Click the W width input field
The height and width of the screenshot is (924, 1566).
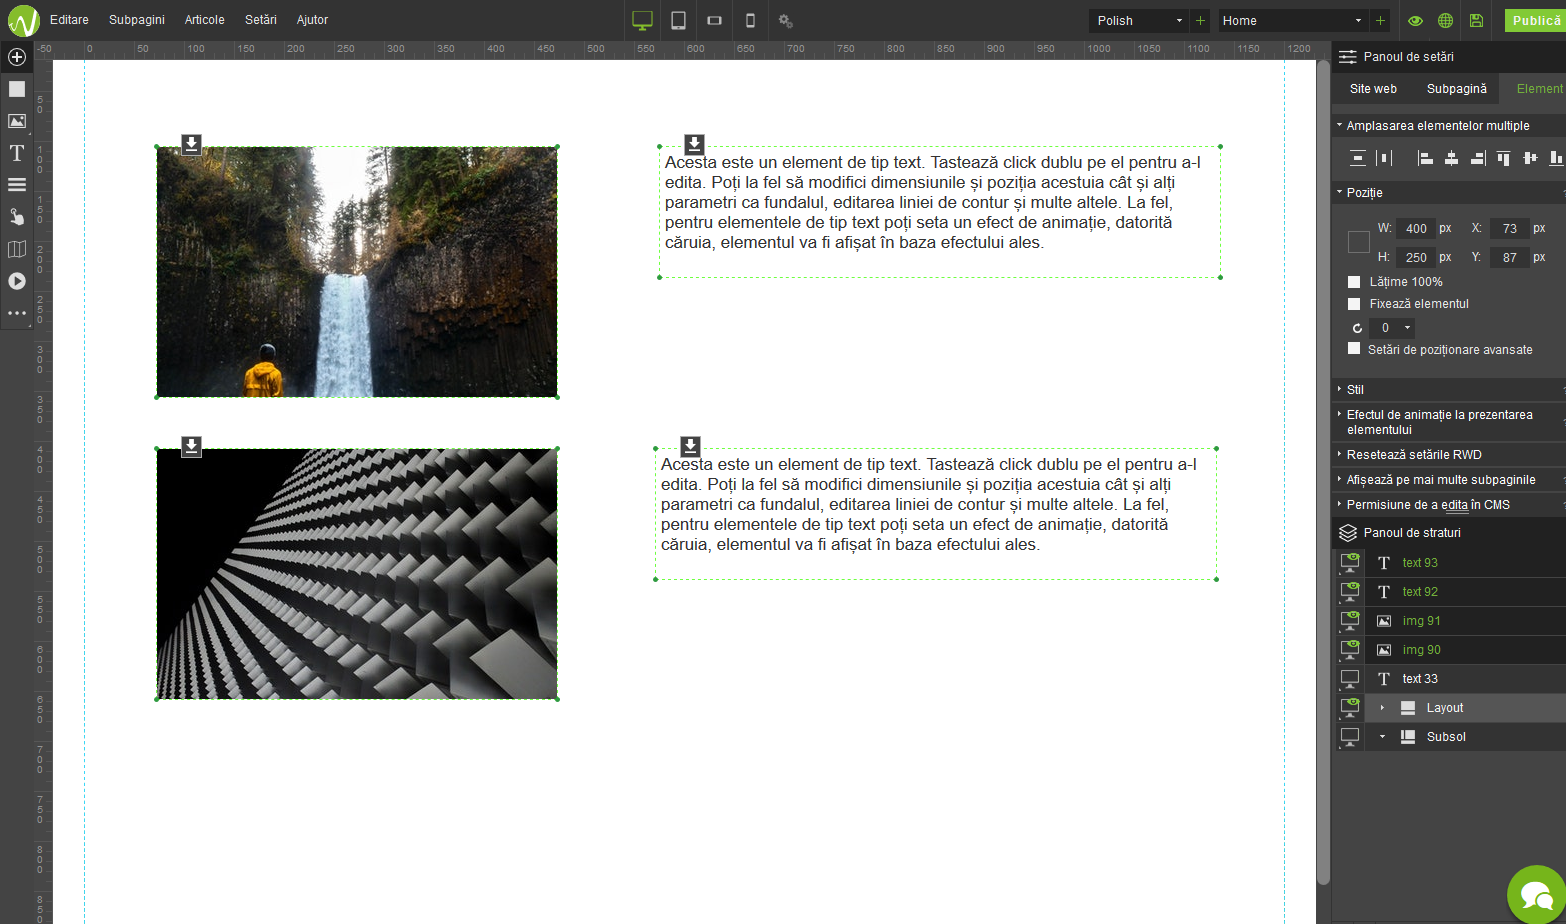1416,228
